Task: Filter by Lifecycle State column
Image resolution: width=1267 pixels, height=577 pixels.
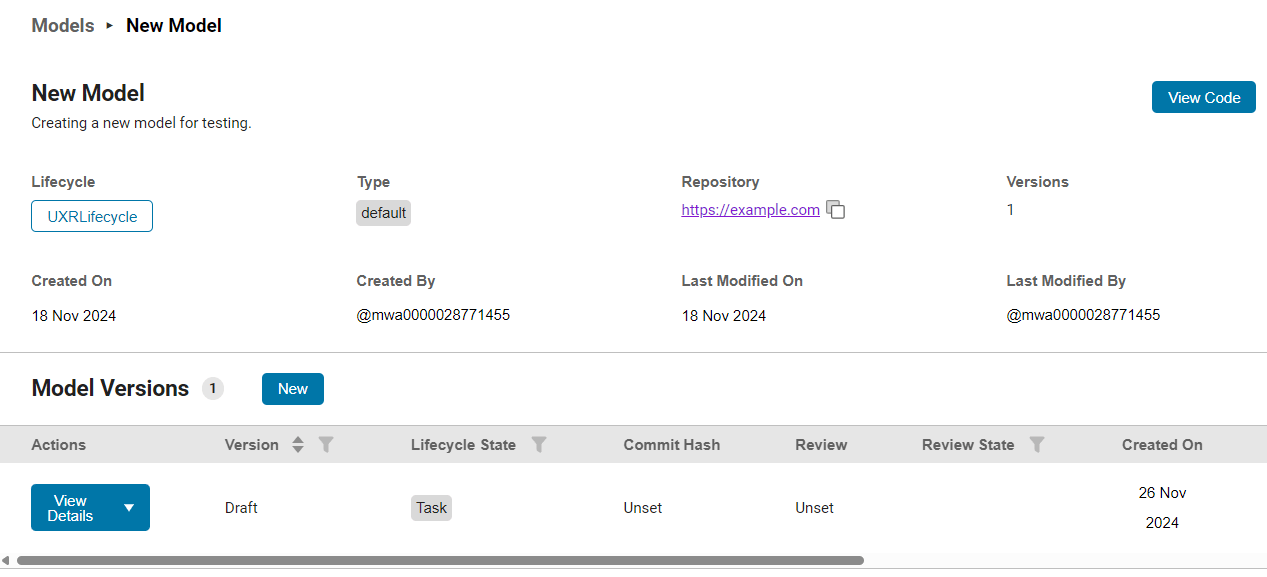Action: 539,445
